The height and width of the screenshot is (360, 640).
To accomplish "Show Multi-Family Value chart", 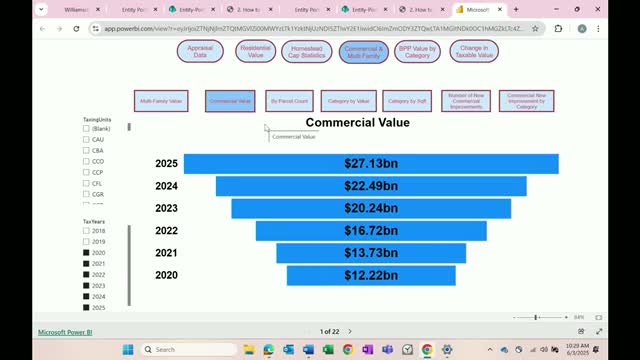I will [161, 101].
